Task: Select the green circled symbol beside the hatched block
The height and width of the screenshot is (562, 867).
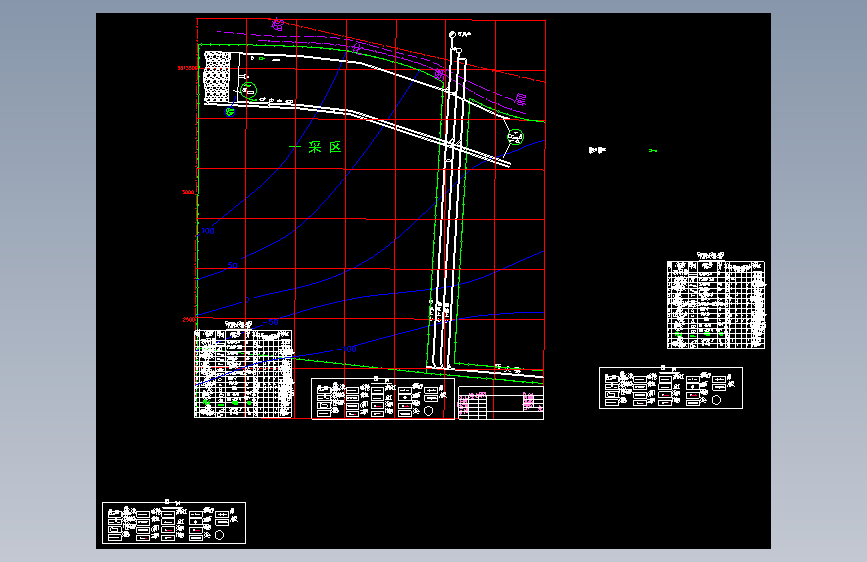Action: 248,90
